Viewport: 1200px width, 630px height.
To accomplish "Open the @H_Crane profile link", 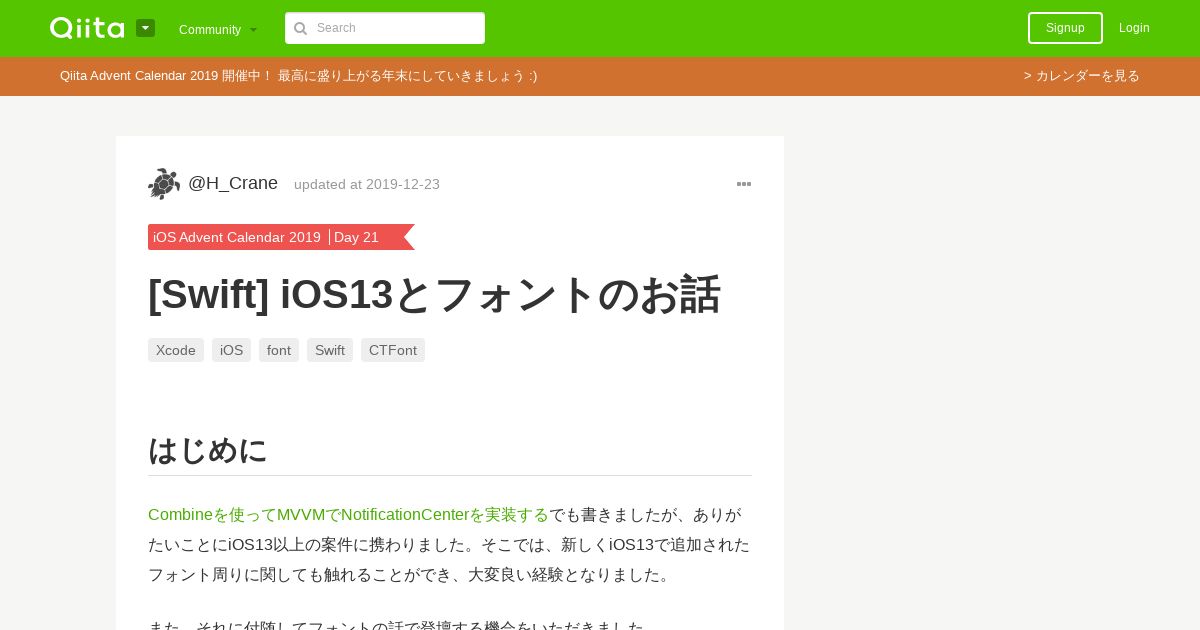I will (x=233, y=183).
